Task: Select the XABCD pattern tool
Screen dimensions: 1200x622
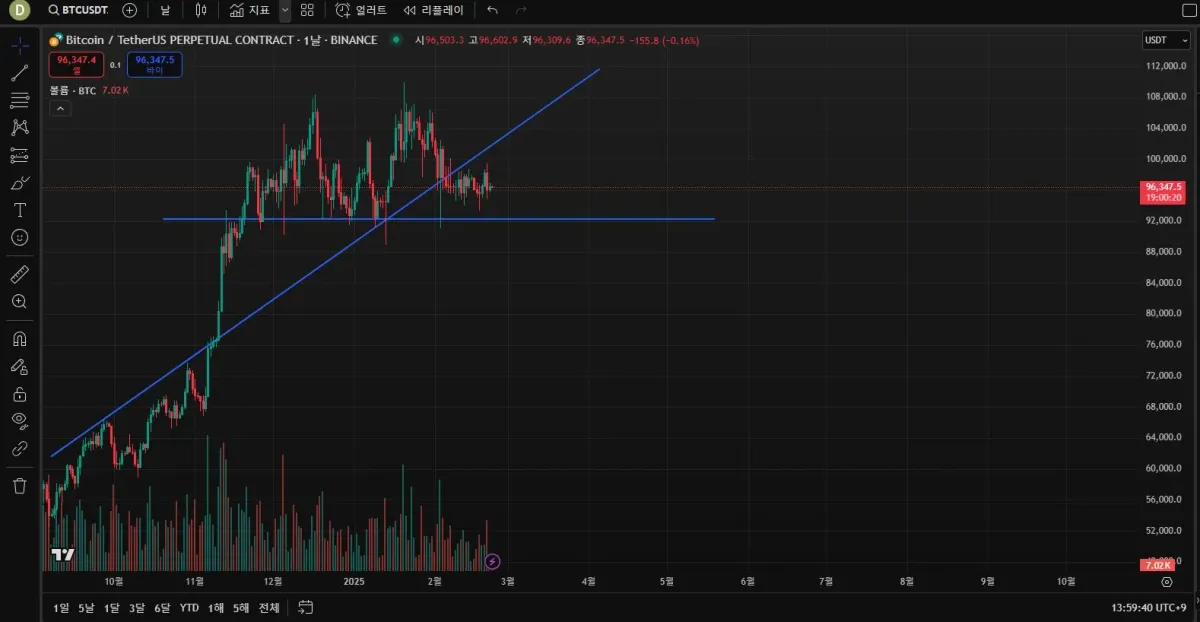Action: [19, 128]
